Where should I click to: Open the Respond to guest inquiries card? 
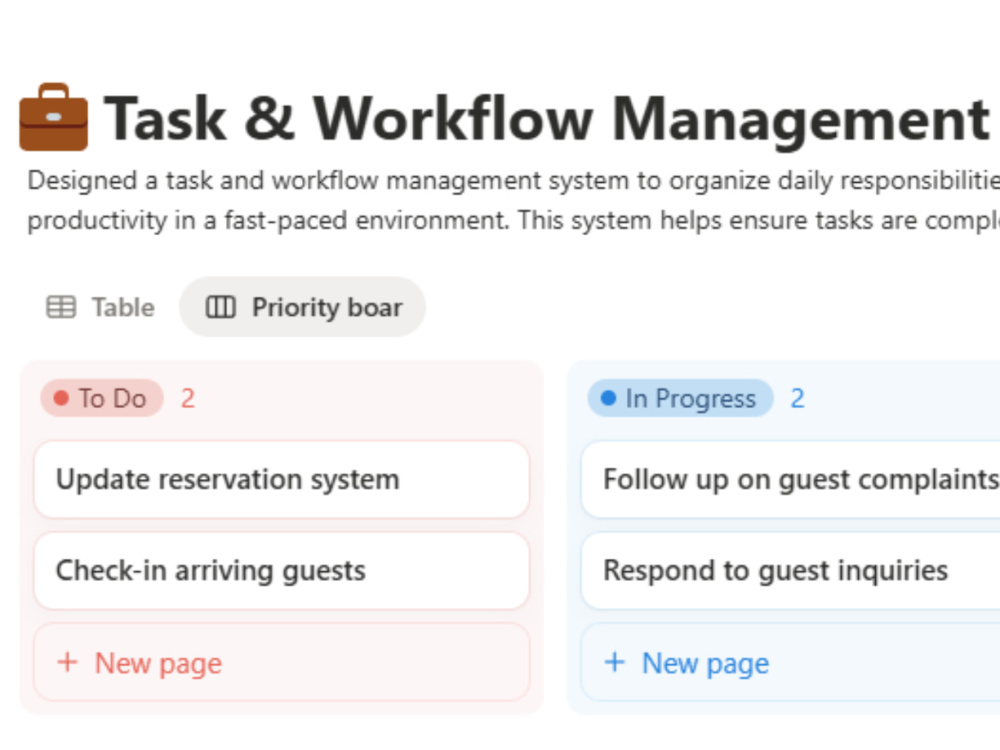[x=791, y=571]
